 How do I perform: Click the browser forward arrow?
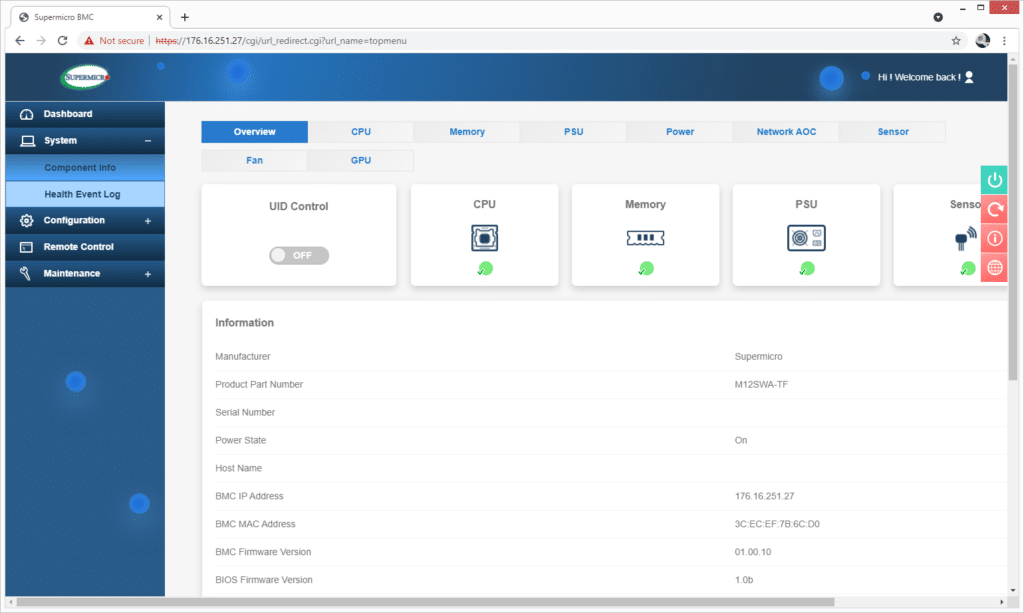(x=41, y=40)
